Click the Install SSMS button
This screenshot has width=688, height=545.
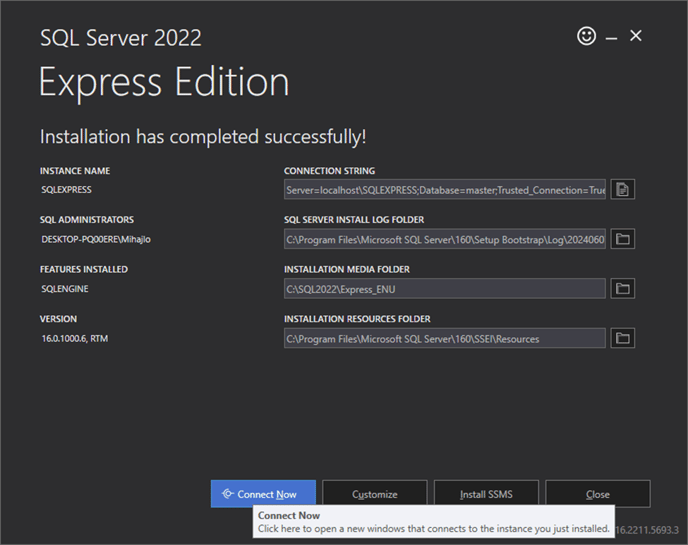[x=486, y=494]
